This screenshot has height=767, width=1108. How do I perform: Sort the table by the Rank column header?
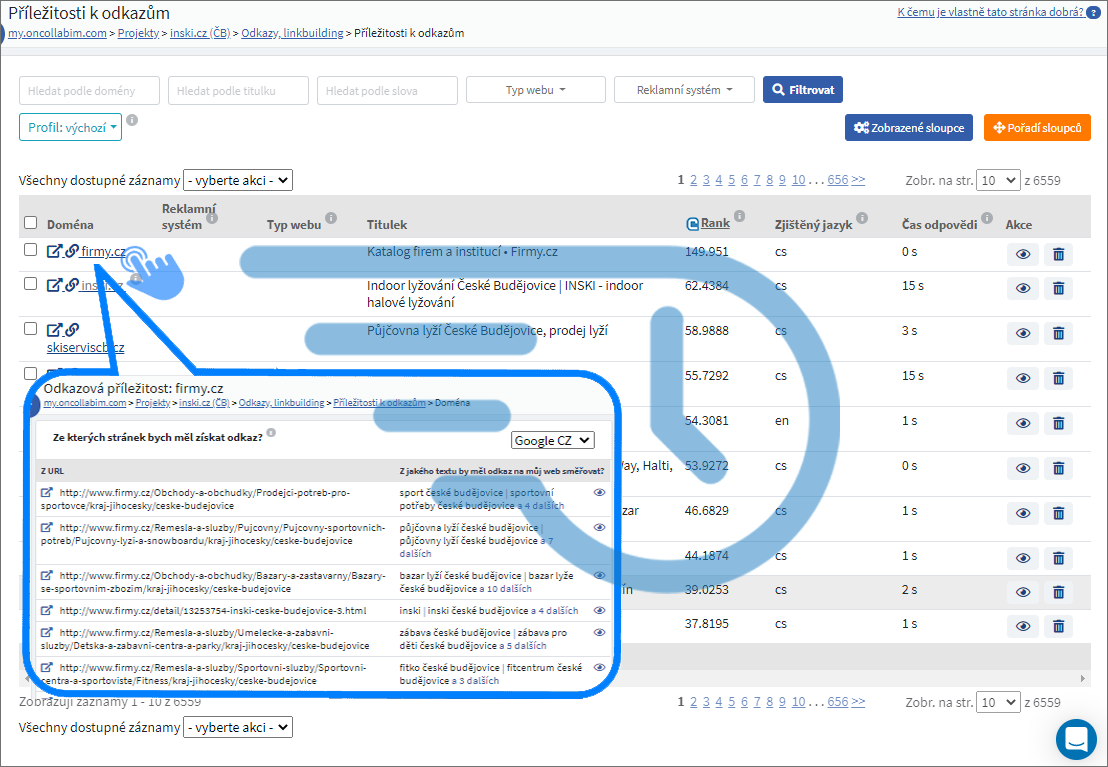(715, 223)
